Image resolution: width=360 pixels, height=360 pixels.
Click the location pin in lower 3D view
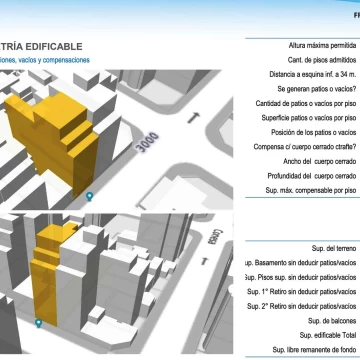39,323
